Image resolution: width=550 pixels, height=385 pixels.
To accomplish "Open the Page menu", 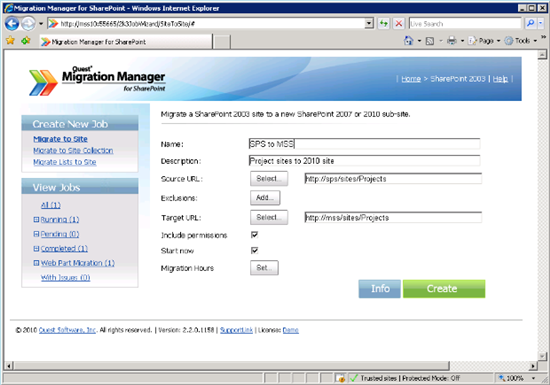I will pos(485,41).
